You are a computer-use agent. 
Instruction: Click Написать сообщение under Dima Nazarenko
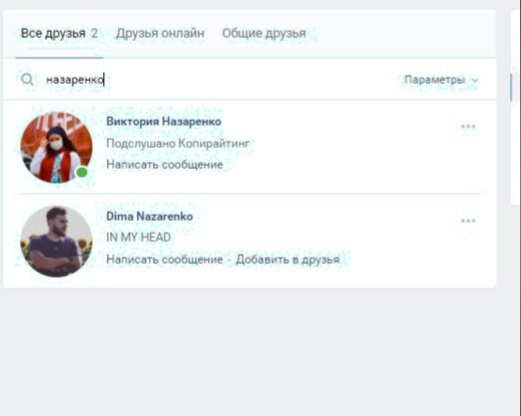(164, 259)
